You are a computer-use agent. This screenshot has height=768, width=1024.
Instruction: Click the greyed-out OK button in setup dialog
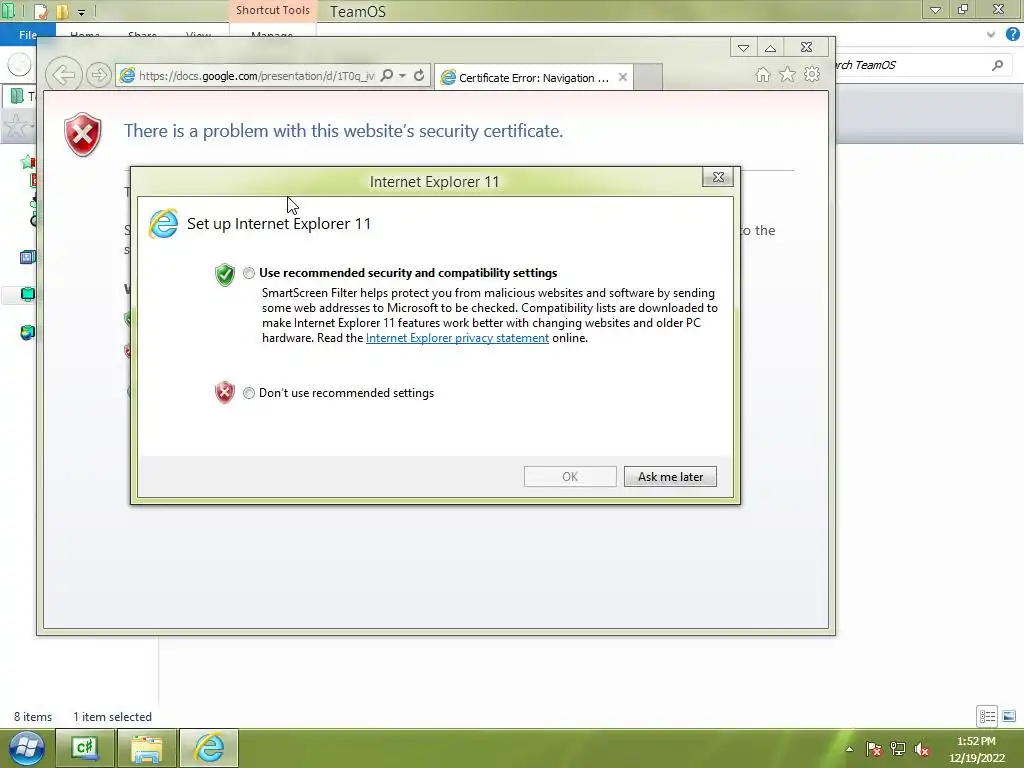point(570,477)
